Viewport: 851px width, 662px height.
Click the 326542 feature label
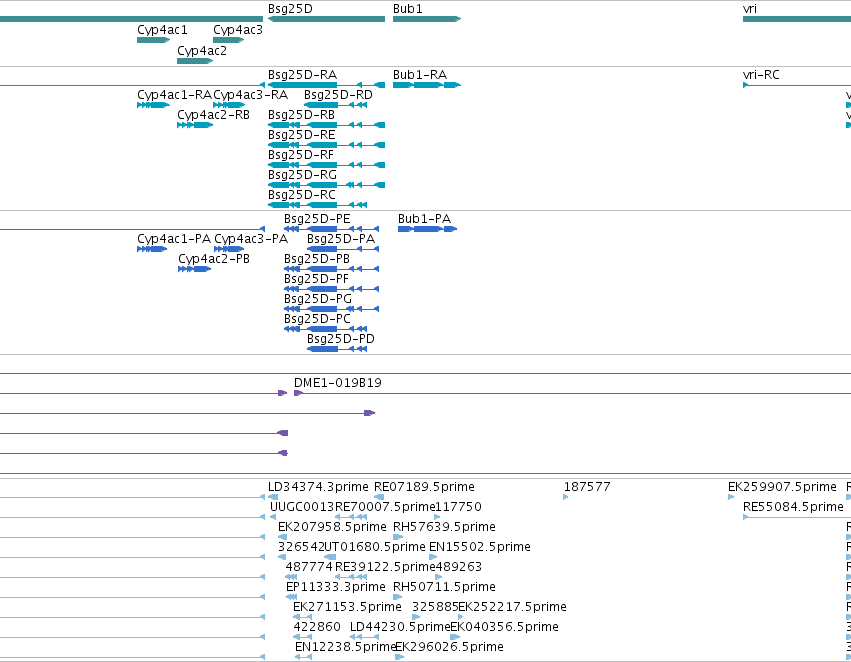301,547
